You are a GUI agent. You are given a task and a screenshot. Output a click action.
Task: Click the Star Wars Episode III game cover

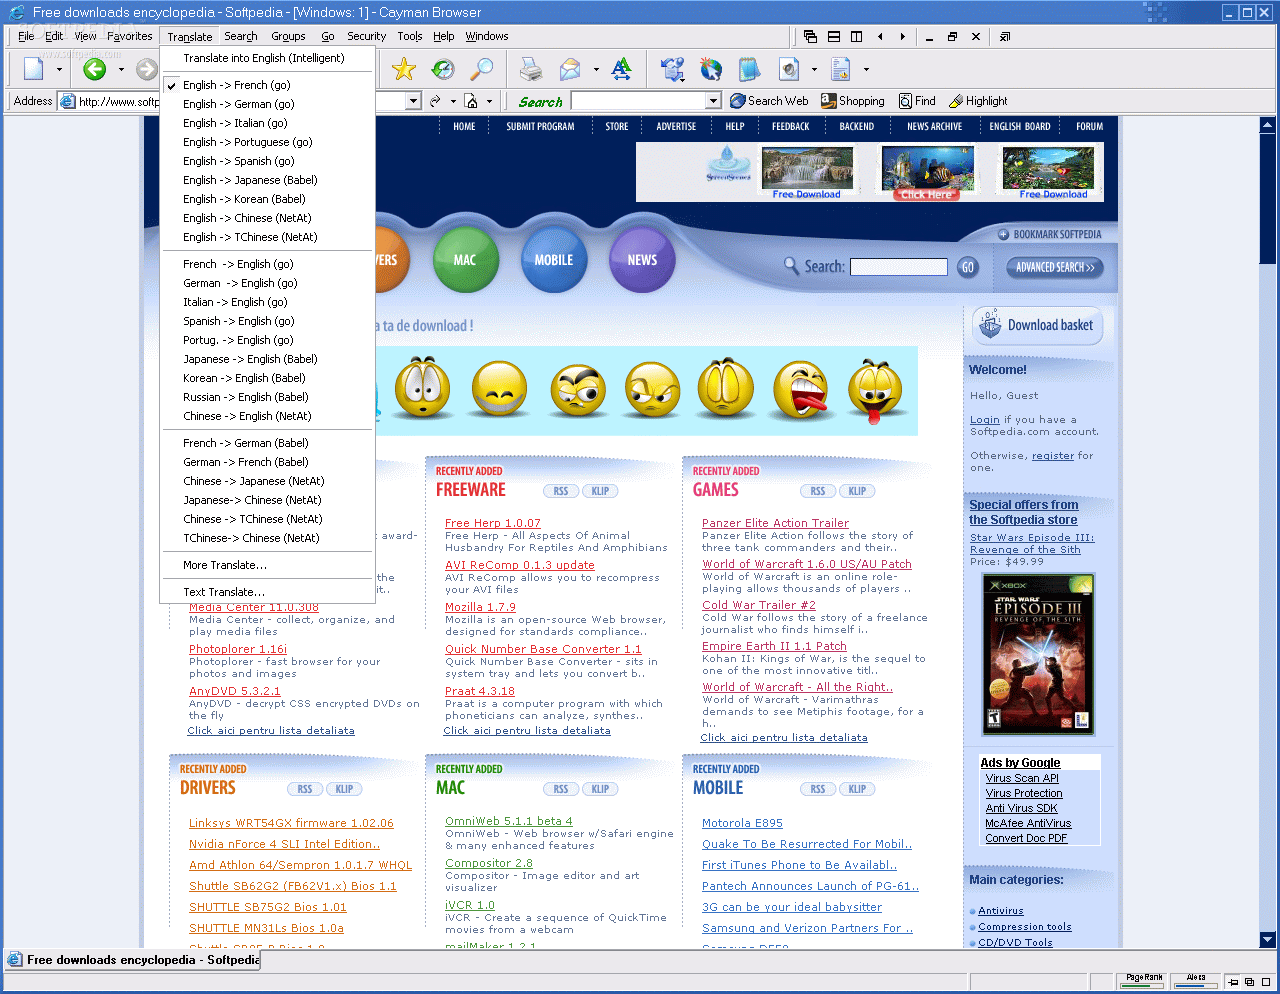(x=1038, y=654)
